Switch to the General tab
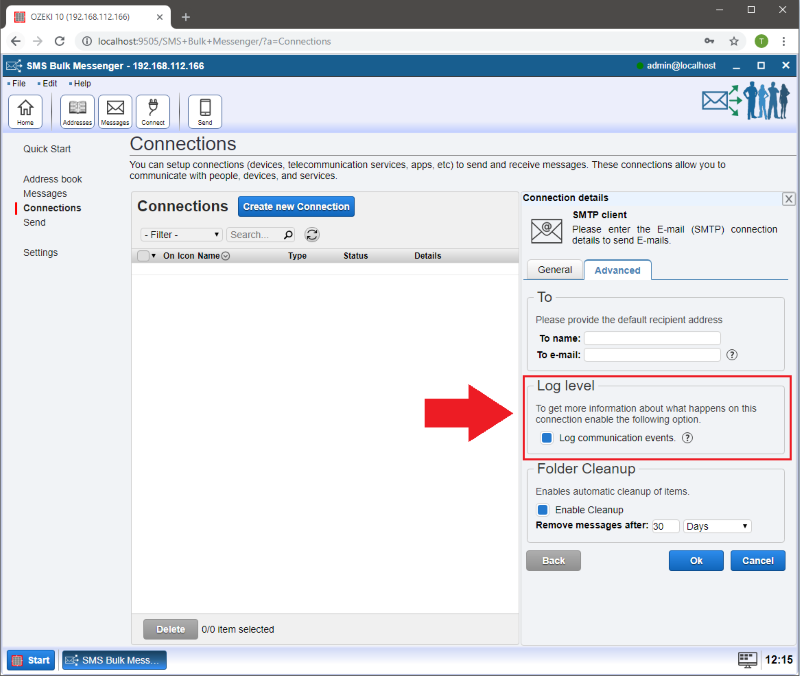This screenshot has height=676, width=800. tap(555, 270)
